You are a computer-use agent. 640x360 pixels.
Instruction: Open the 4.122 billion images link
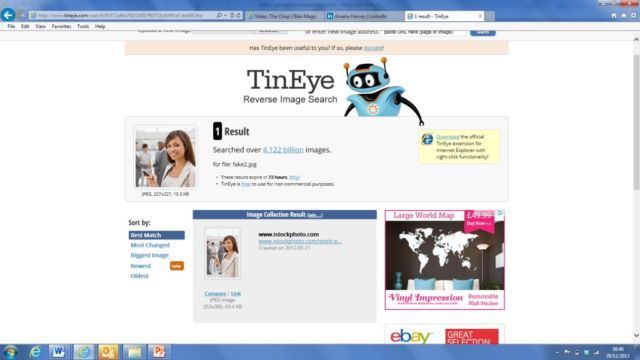(283, 150)
